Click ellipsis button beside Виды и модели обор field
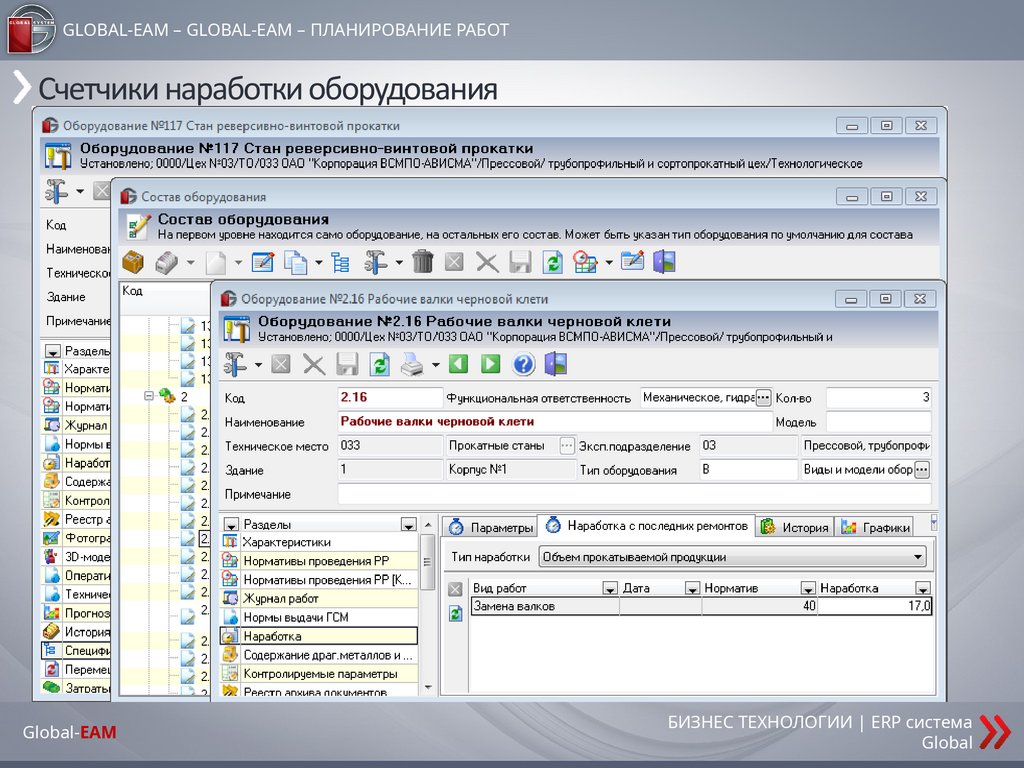This screenshot has width=1024, height=768. [x=921, y=470]
